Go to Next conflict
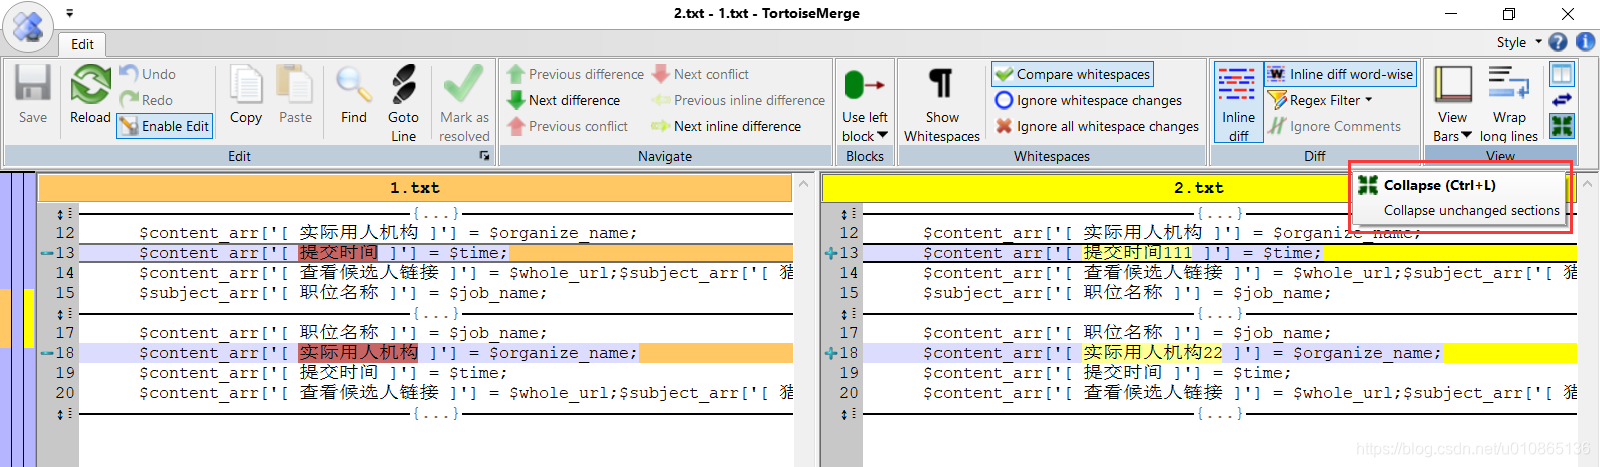 coord(700,74)
